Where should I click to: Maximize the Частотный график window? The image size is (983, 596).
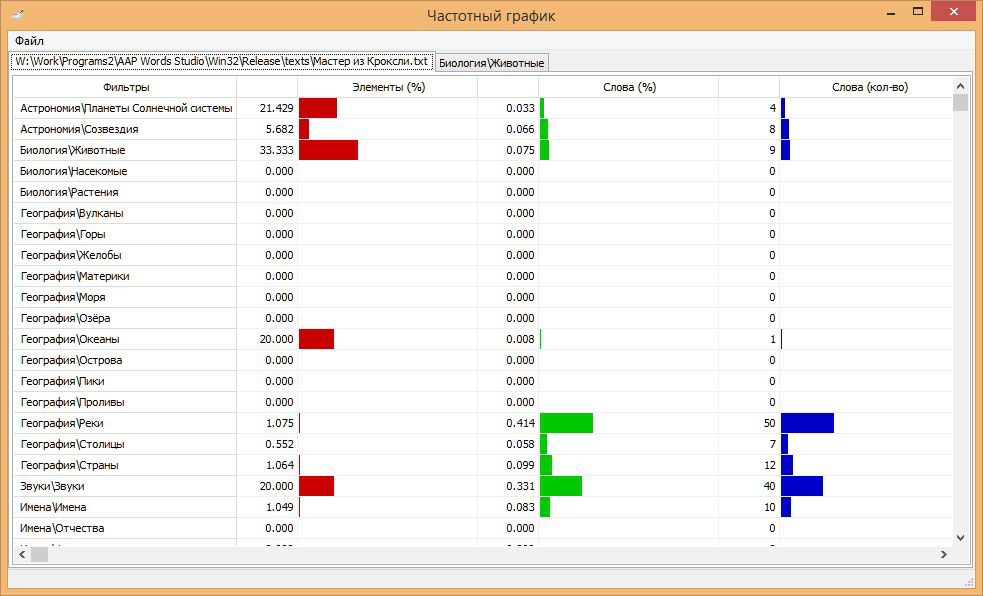(915, 13)
